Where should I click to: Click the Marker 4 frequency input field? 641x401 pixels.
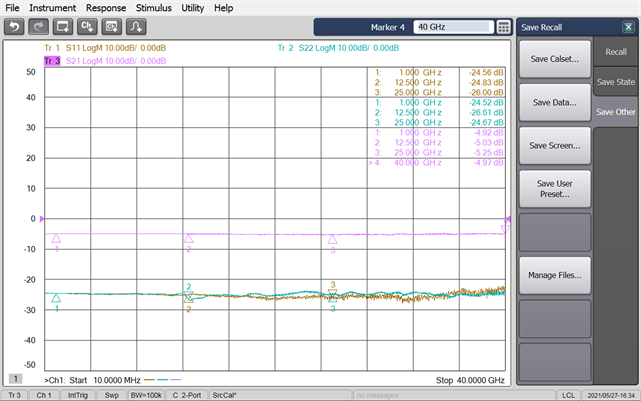click(453, 27)
